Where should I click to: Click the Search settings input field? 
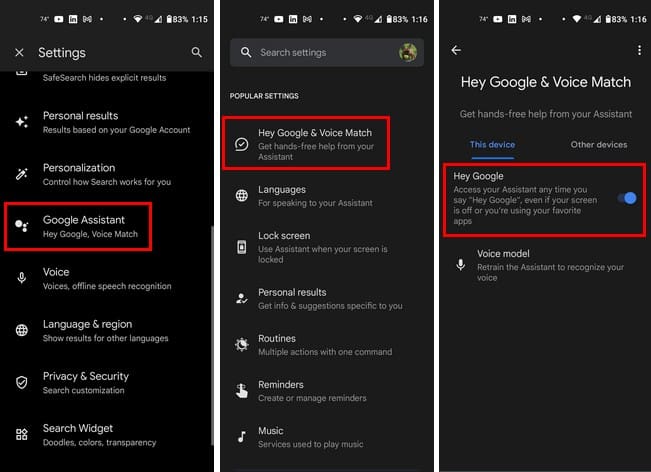point(327,53)
